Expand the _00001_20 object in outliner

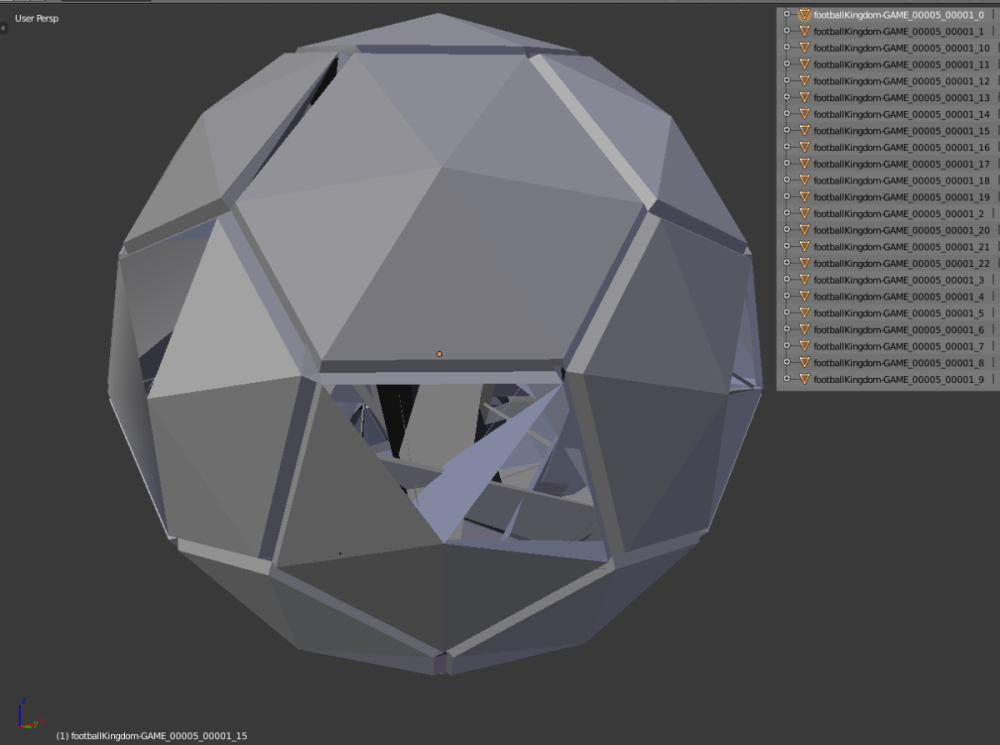pyautogui.click(x=787, y=230)
